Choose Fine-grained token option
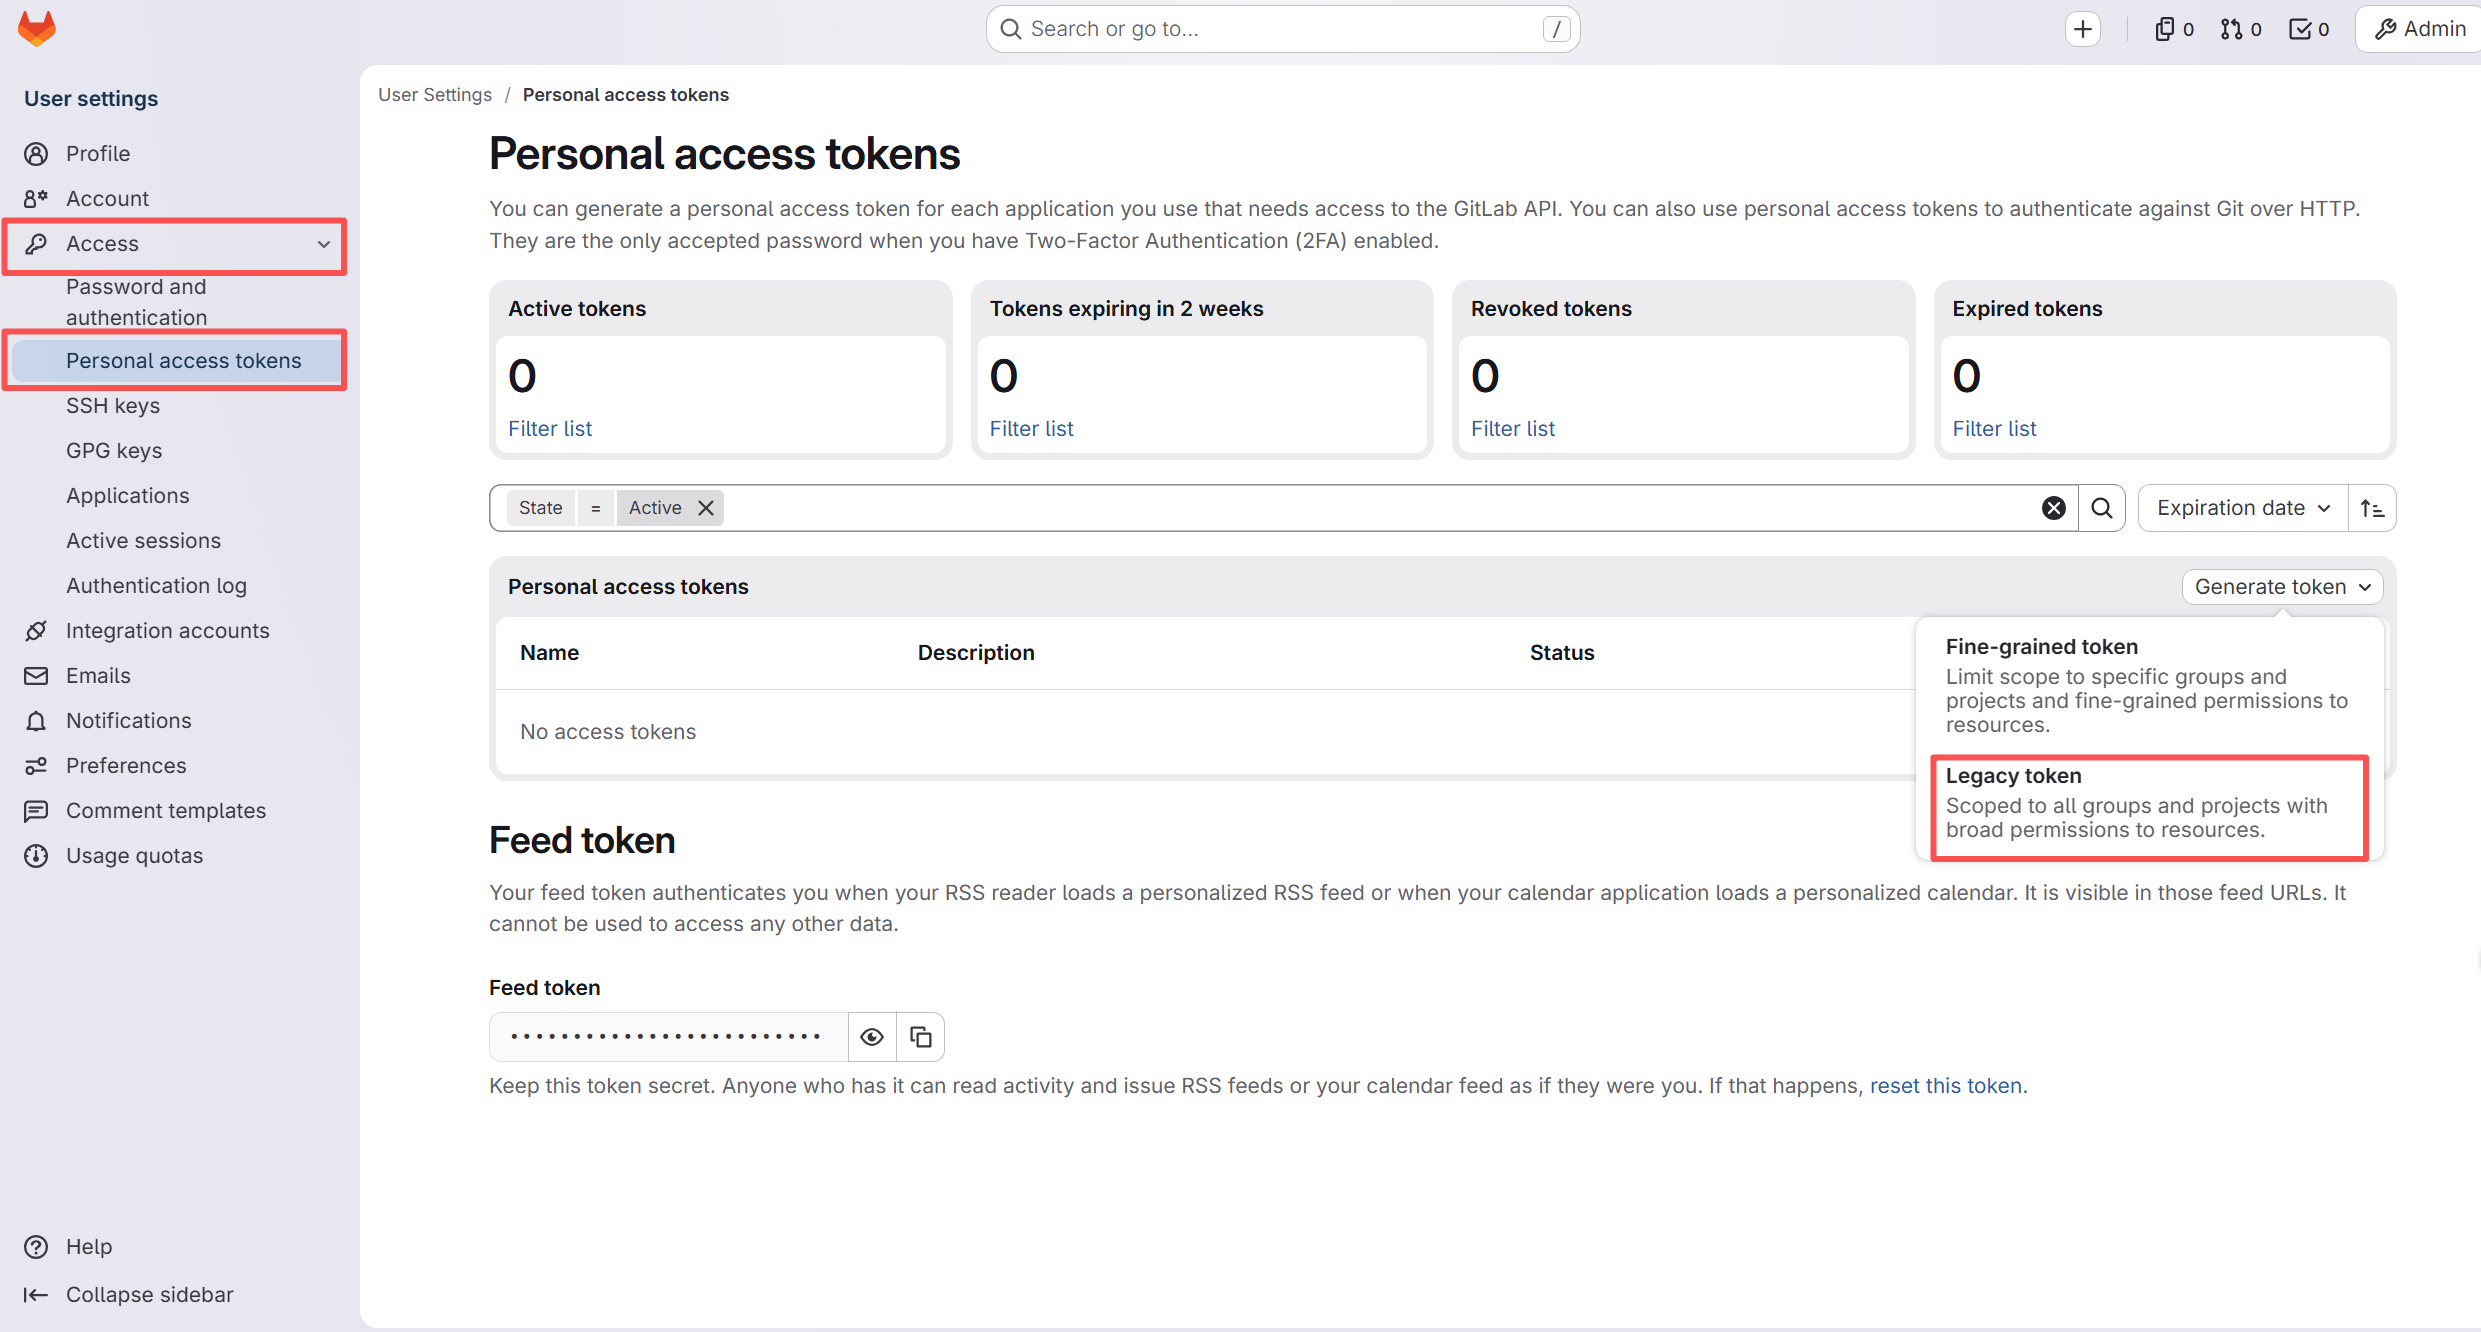 (2148, 685)
